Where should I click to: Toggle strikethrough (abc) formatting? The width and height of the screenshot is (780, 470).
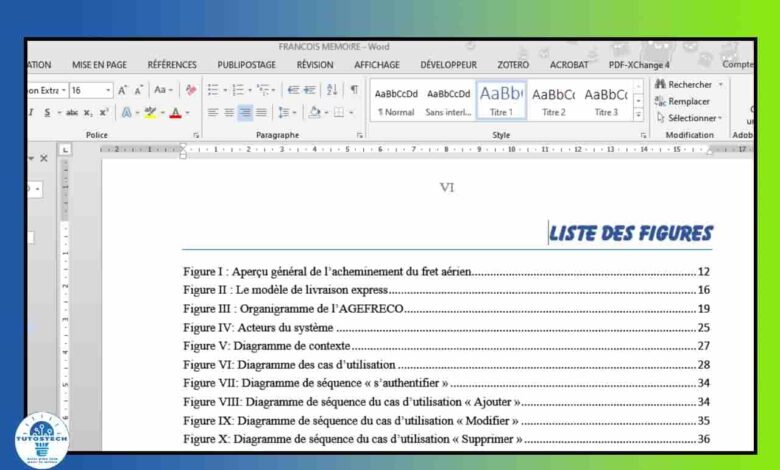(72, 113)
